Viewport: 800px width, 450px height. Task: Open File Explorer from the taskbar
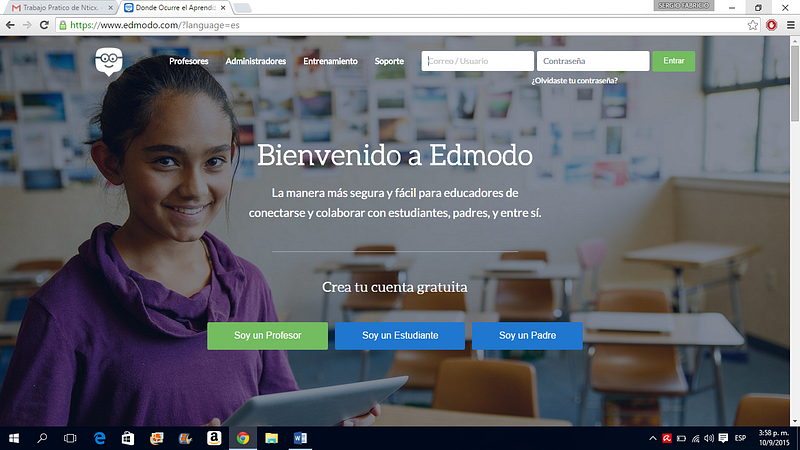(271, 438)
